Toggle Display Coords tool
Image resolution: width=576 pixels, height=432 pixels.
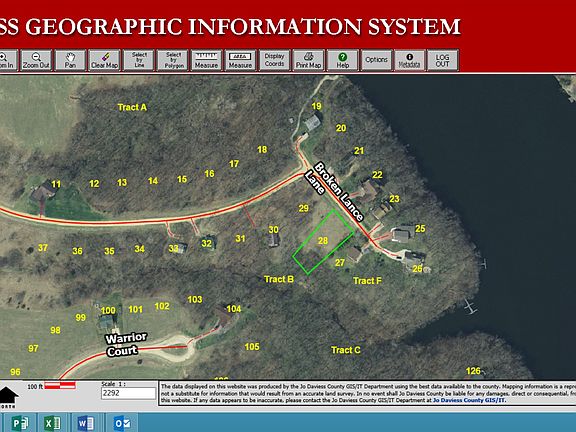[274, 60]
